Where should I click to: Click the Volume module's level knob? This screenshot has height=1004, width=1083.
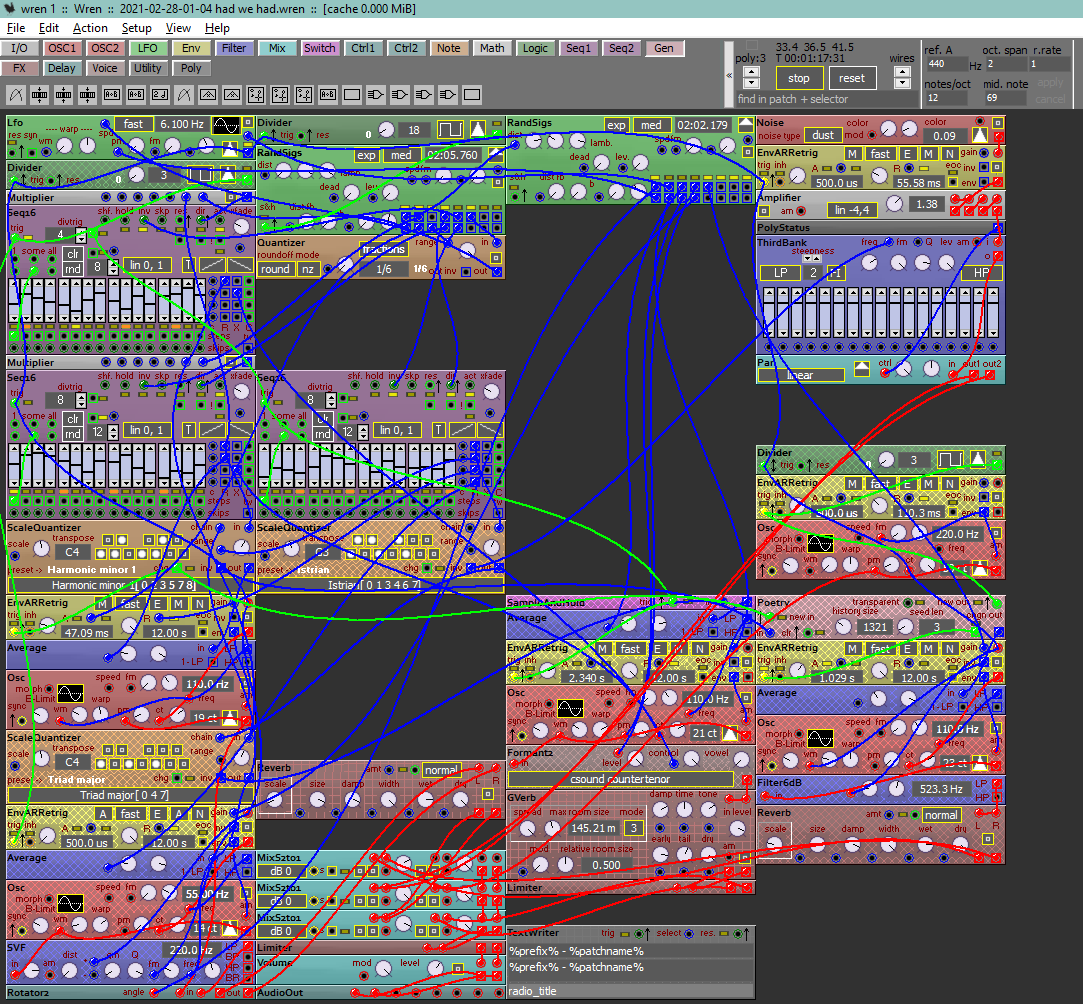click(x=434, y=967)
